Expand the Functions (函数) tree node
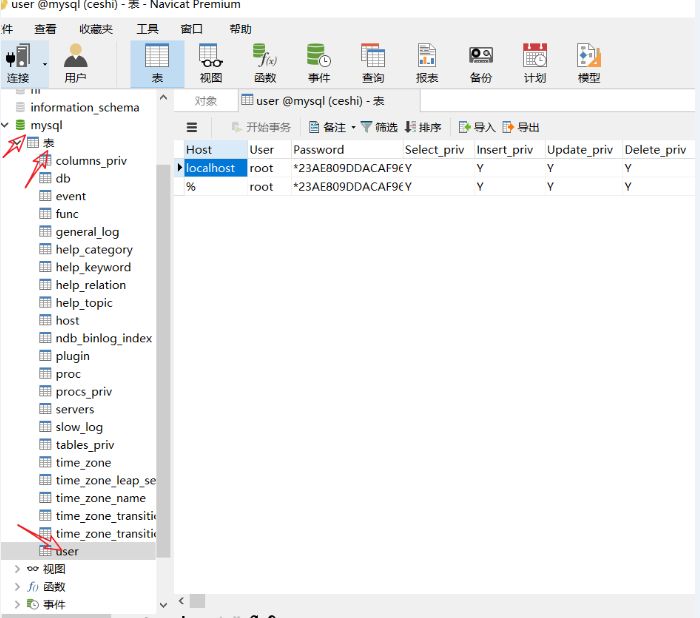700x618 pixels. tap(17, 587)
